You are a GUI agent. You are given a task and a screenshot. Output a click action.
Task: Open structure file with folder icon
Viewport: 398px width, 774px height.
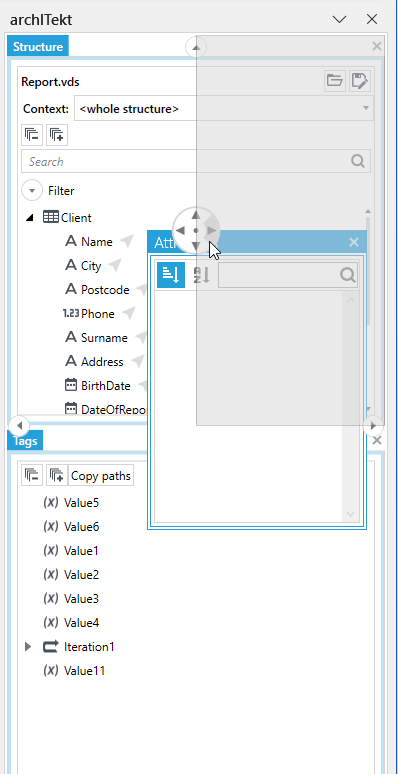334,80
